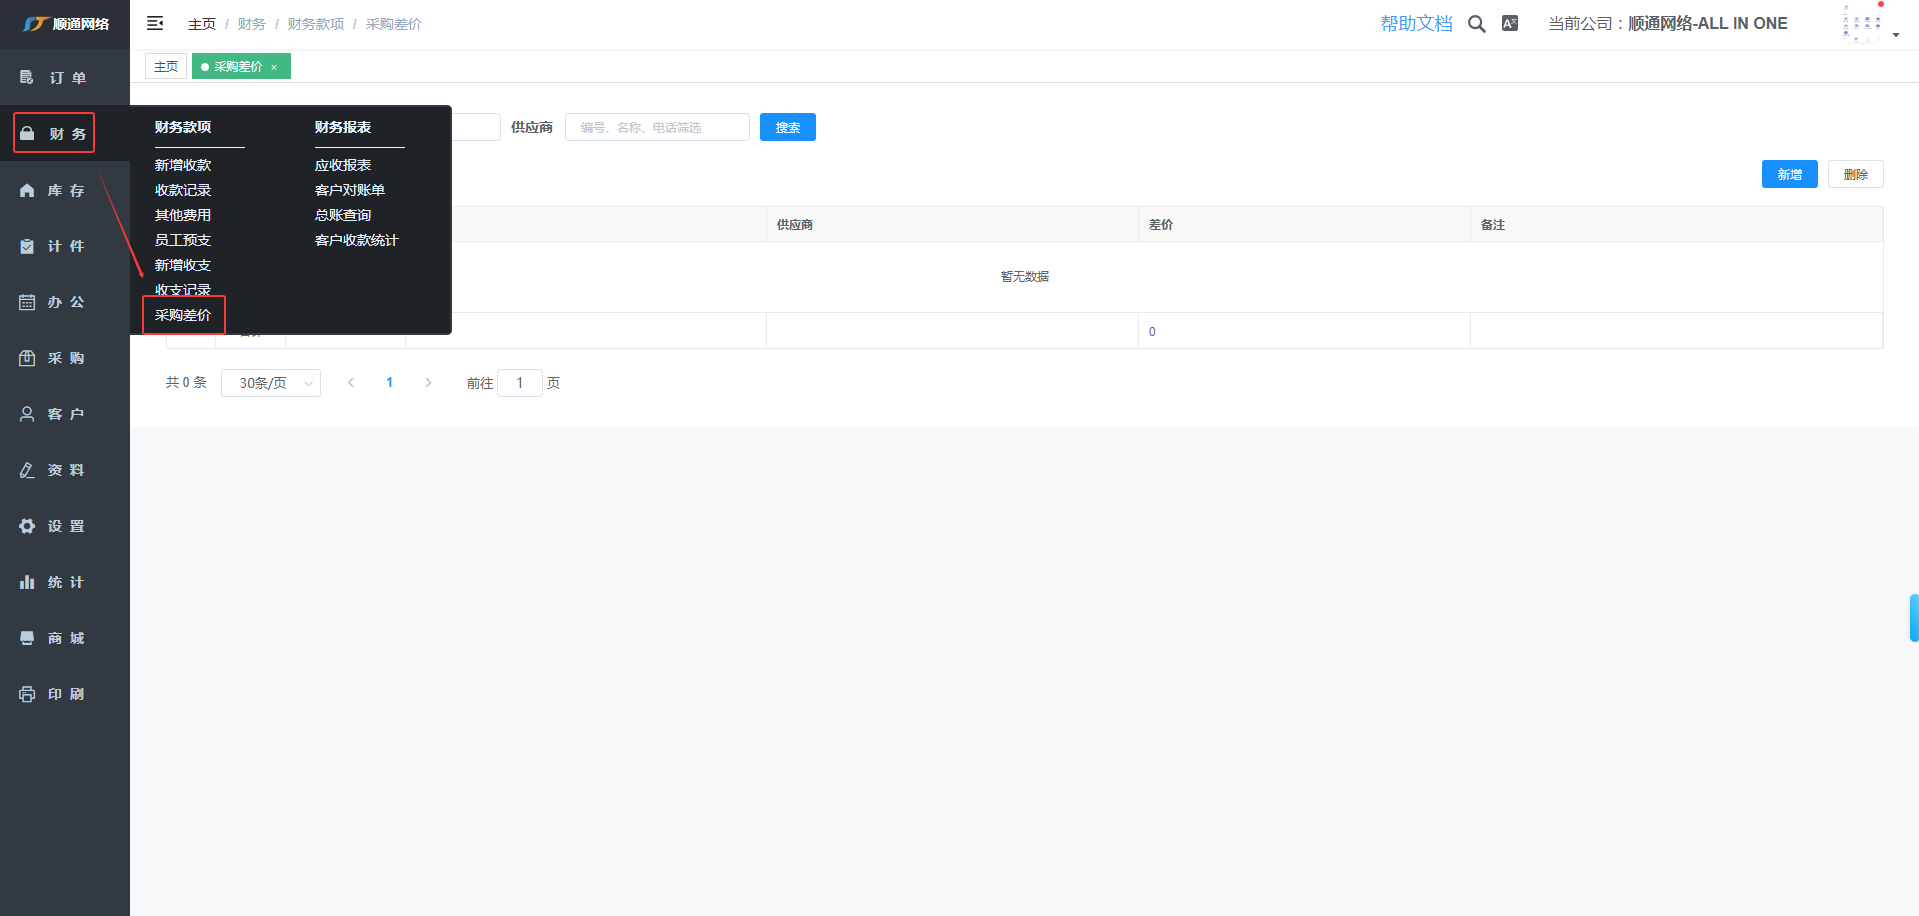Click the 新增 add button

(x=1789, y=174)
